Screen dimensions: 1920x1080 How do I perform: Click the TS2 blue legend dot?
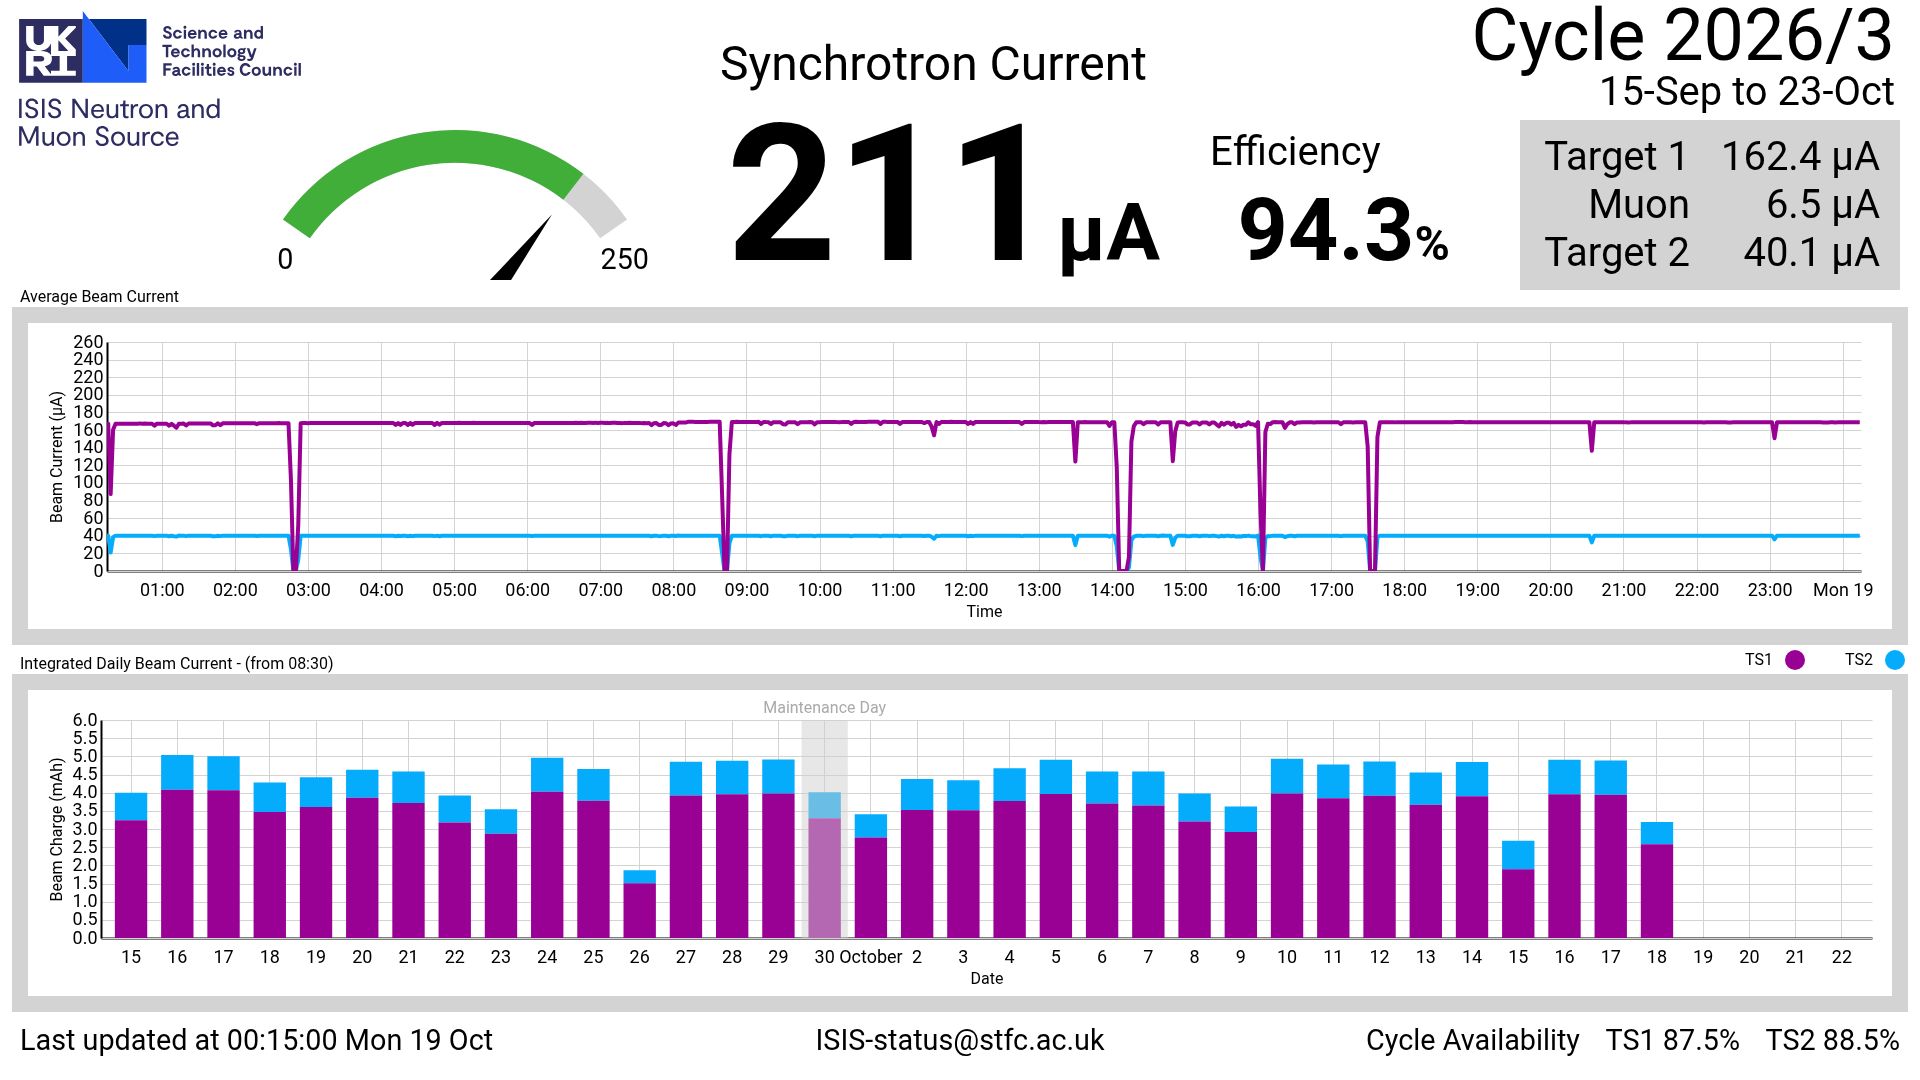[1895, 660]
